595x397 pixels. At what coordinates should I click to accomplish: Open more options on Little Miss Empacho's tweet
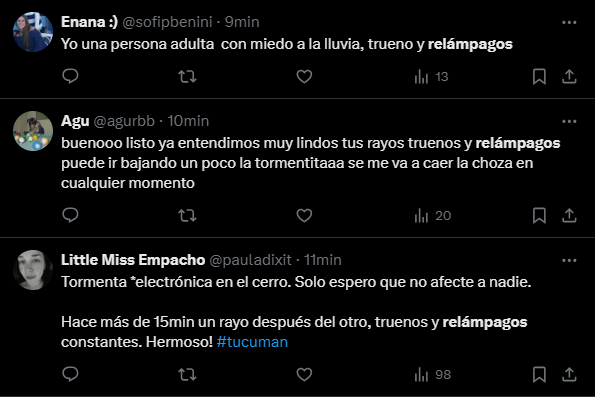pos(569,260)
